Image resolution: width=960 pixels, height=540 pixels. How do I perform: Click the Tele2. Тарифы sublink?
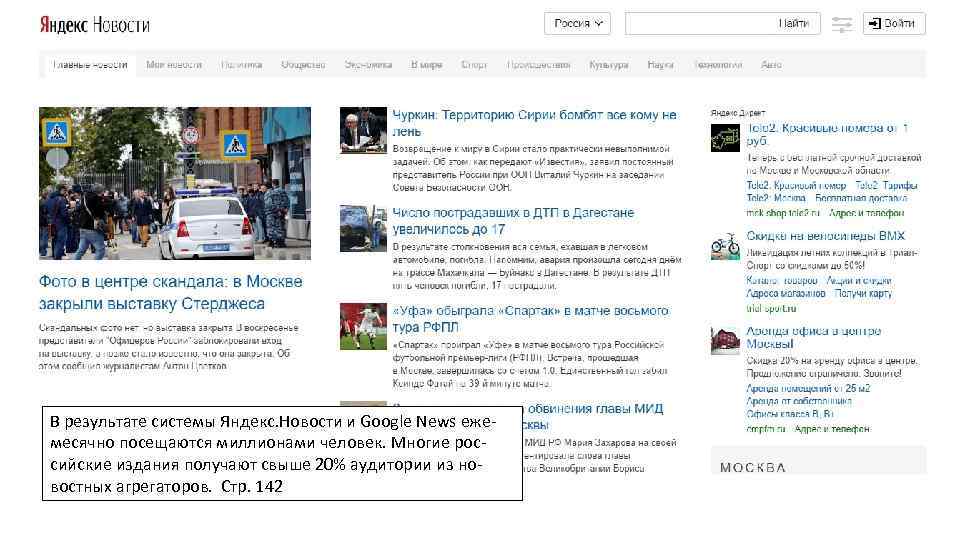(x=886, y=186)
